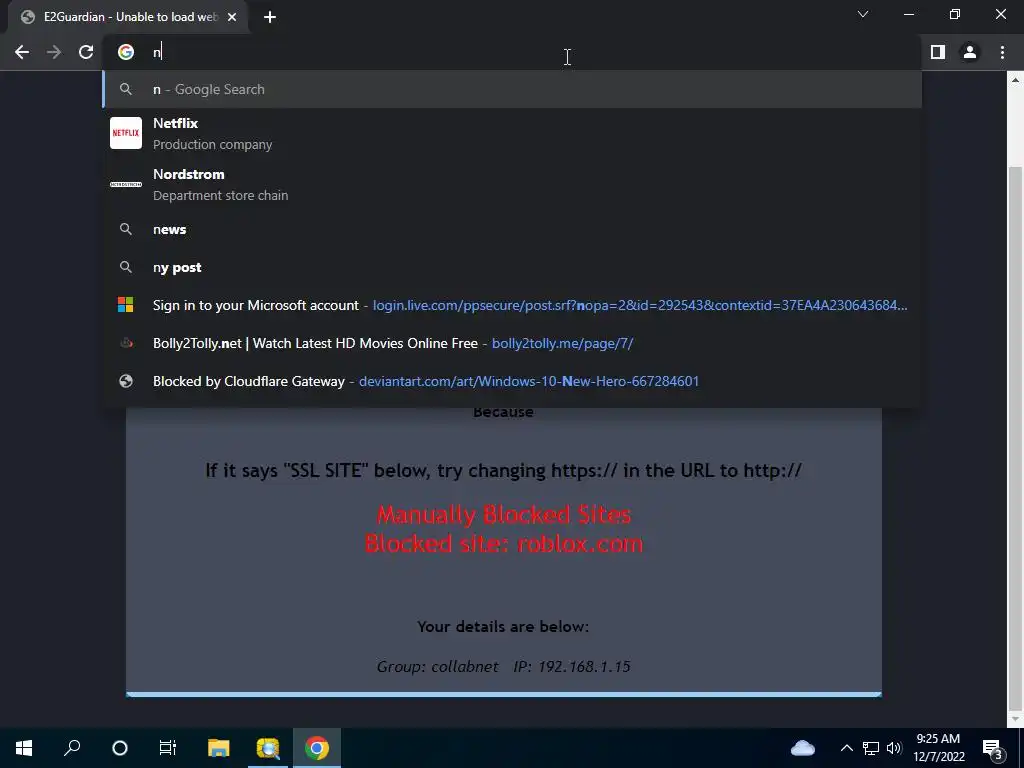Reload the current page

(86, 52)
